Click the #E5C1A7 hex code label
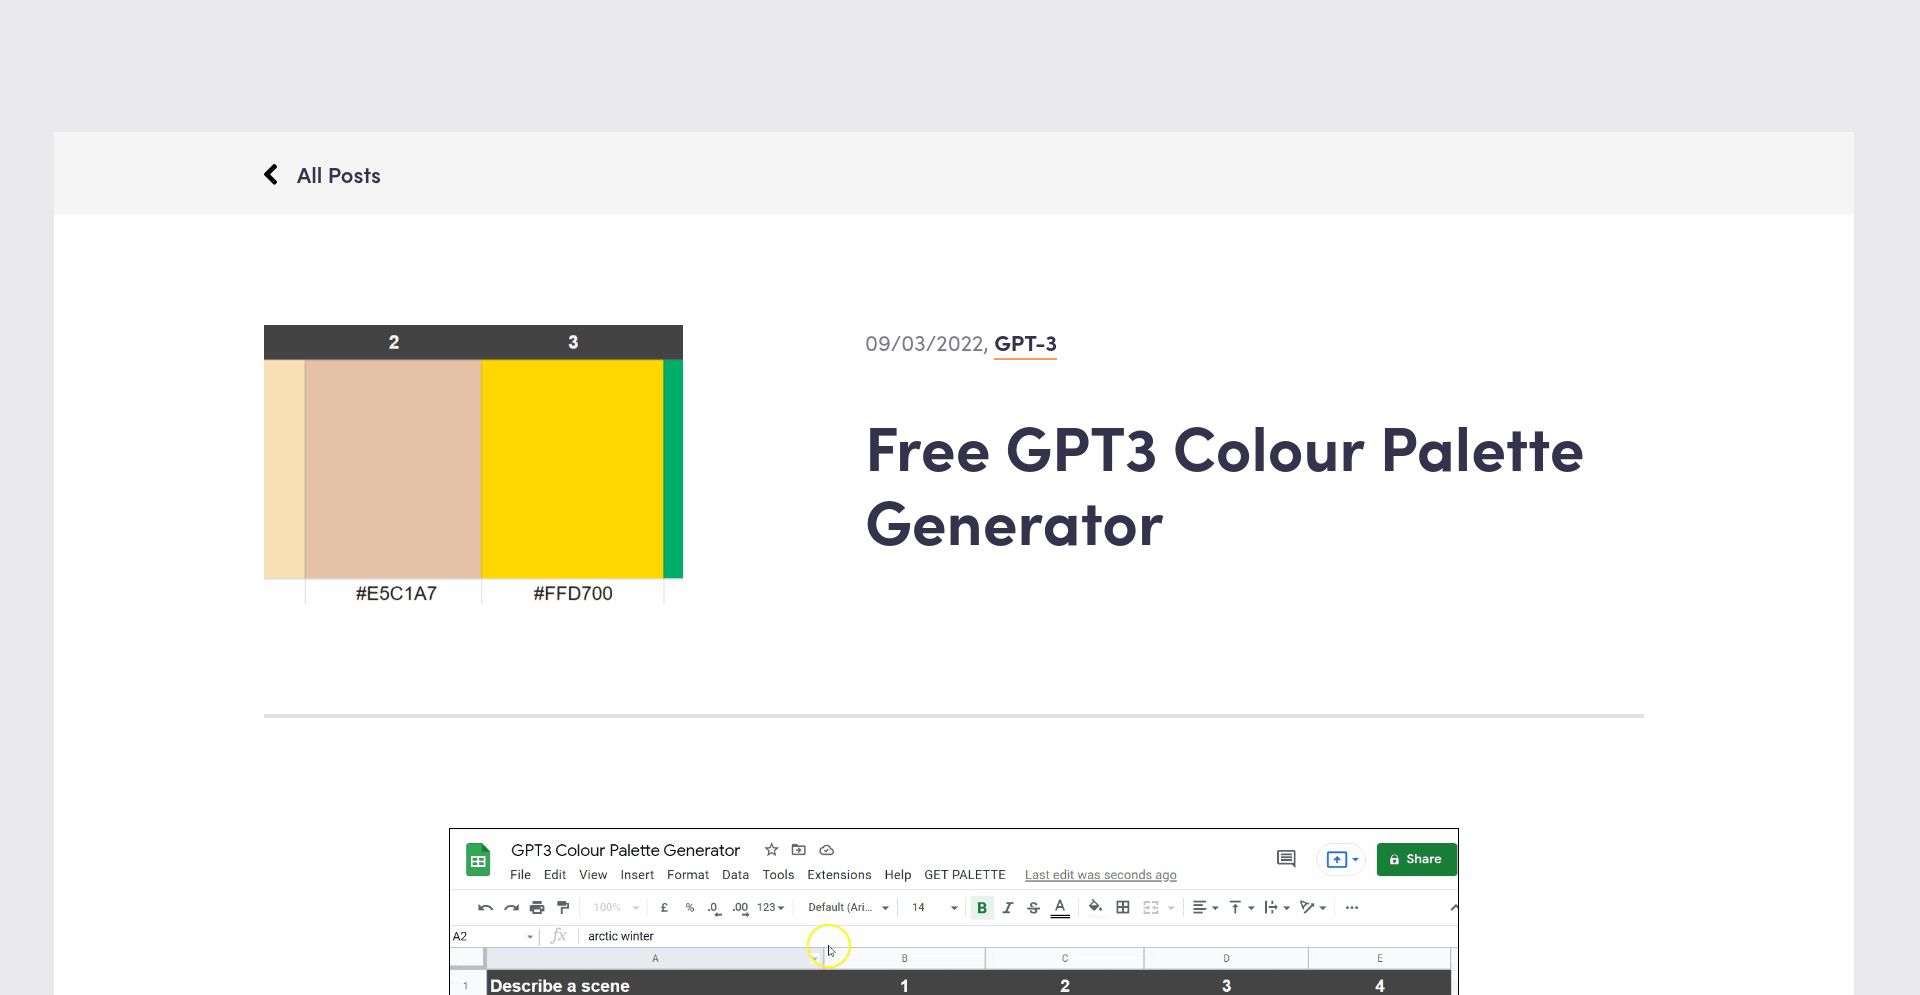This screenshot has height=995, width=1920. [396, 593]
